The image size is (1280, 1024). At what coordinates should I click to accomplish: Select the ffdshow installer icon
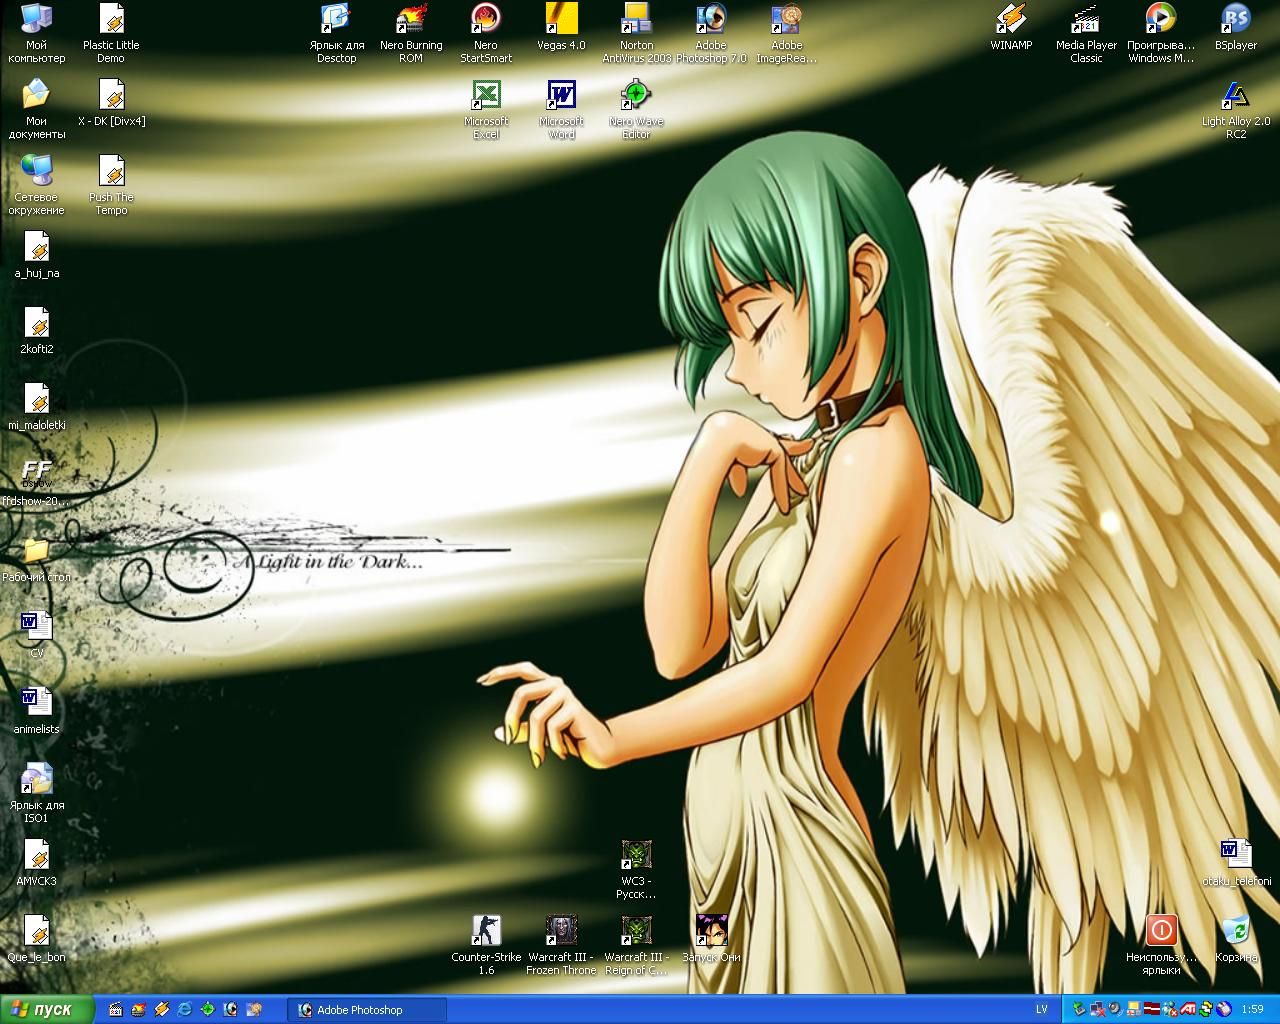coord(36,483)
